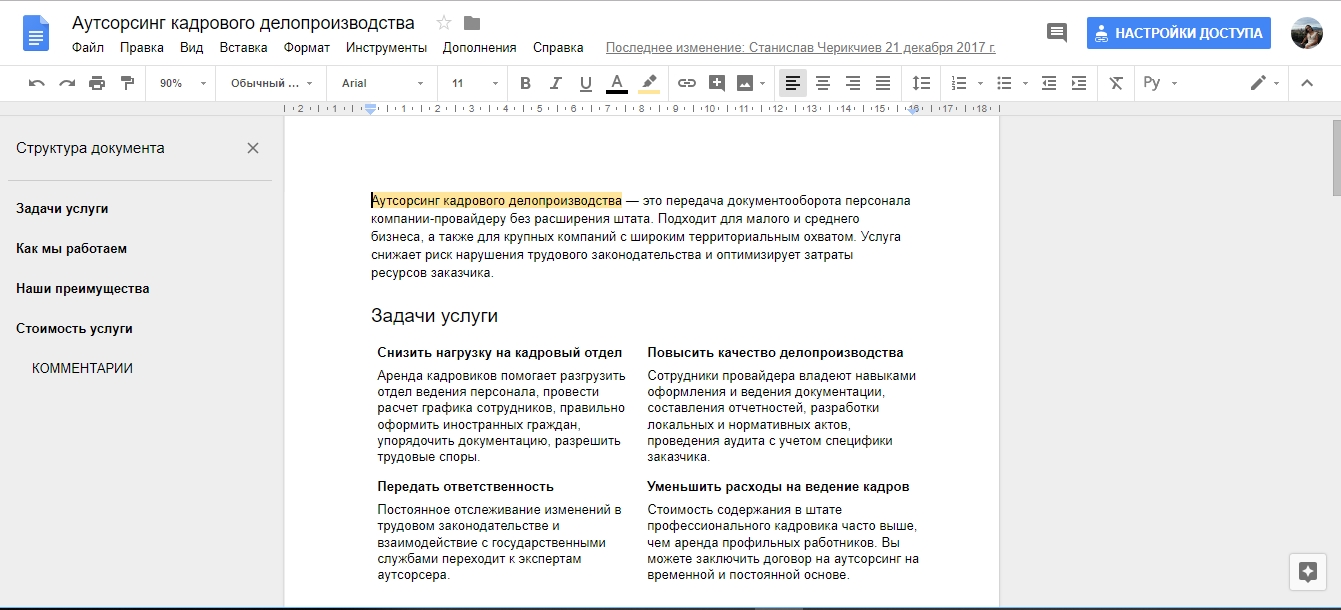Screen dimensions: 1341x610
Task: Click the Clear formatting icon
Action: pyautogui.click(x=1117, y=83)
